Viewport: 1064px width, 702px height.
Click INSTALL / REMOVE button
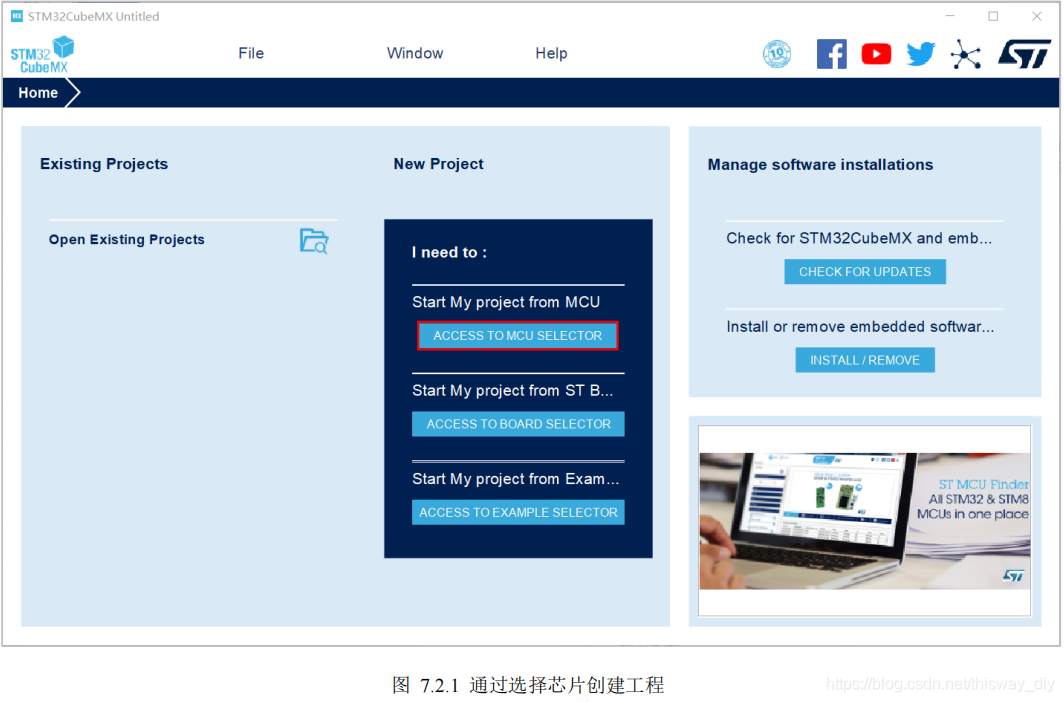(864, 360)
